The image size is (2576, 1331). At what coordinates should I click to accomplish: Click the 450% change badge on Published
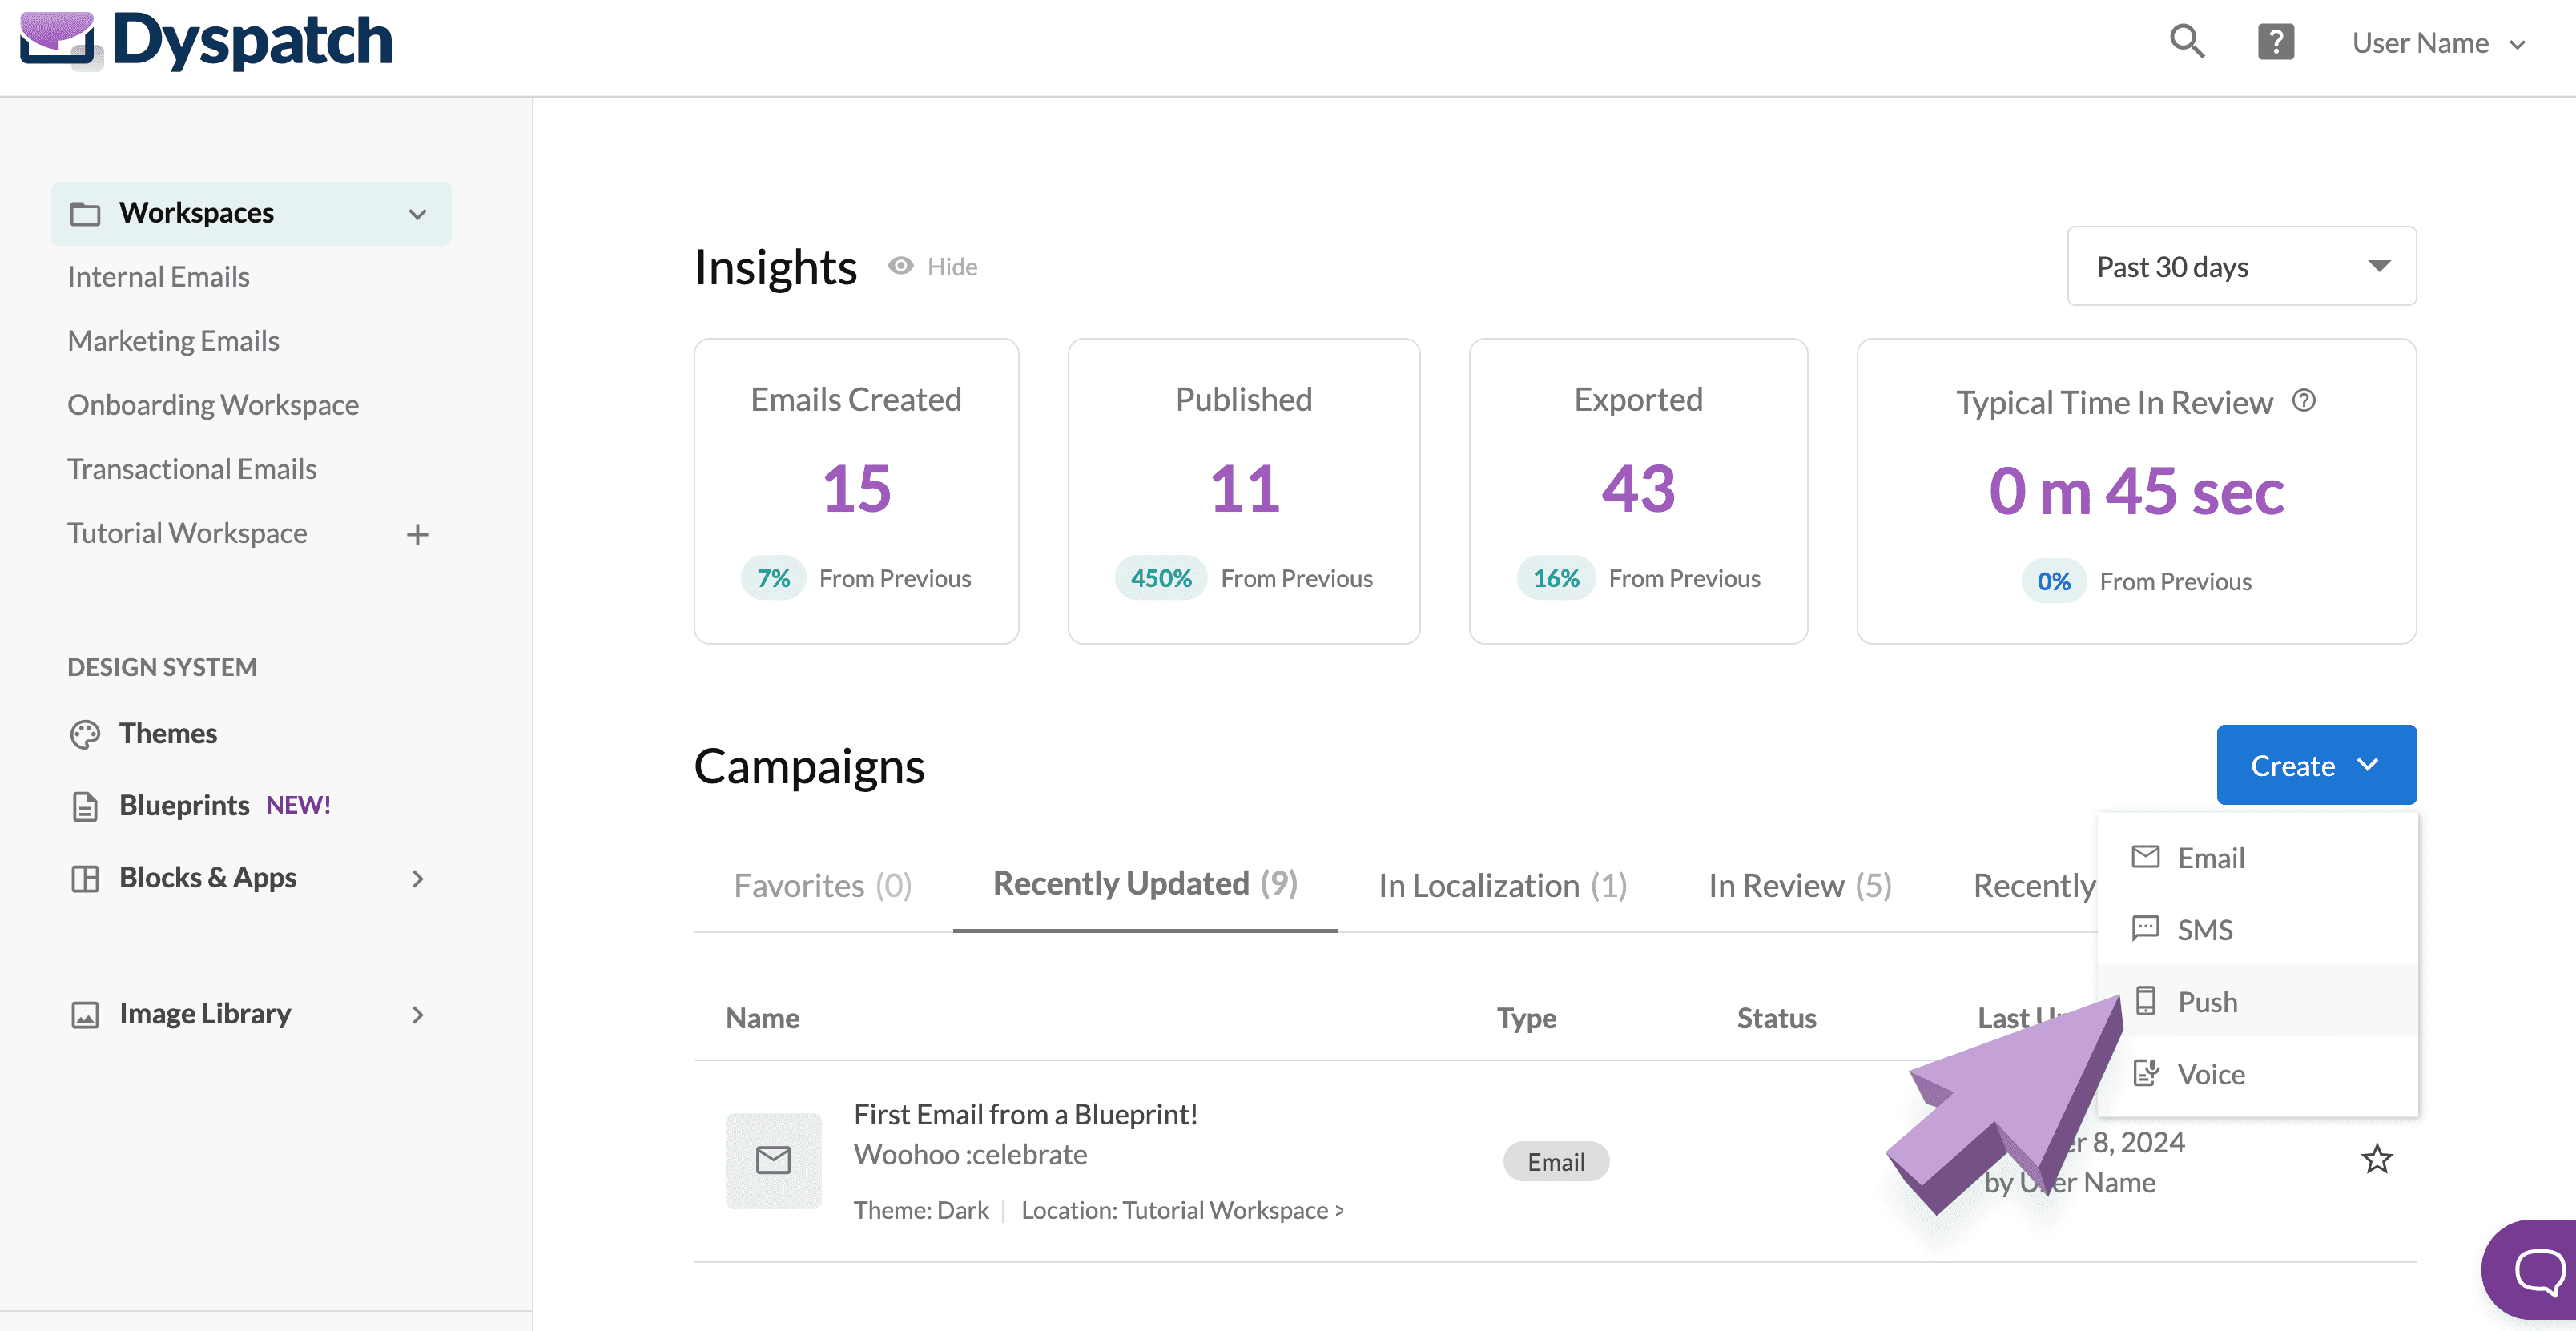(1161, 577)
